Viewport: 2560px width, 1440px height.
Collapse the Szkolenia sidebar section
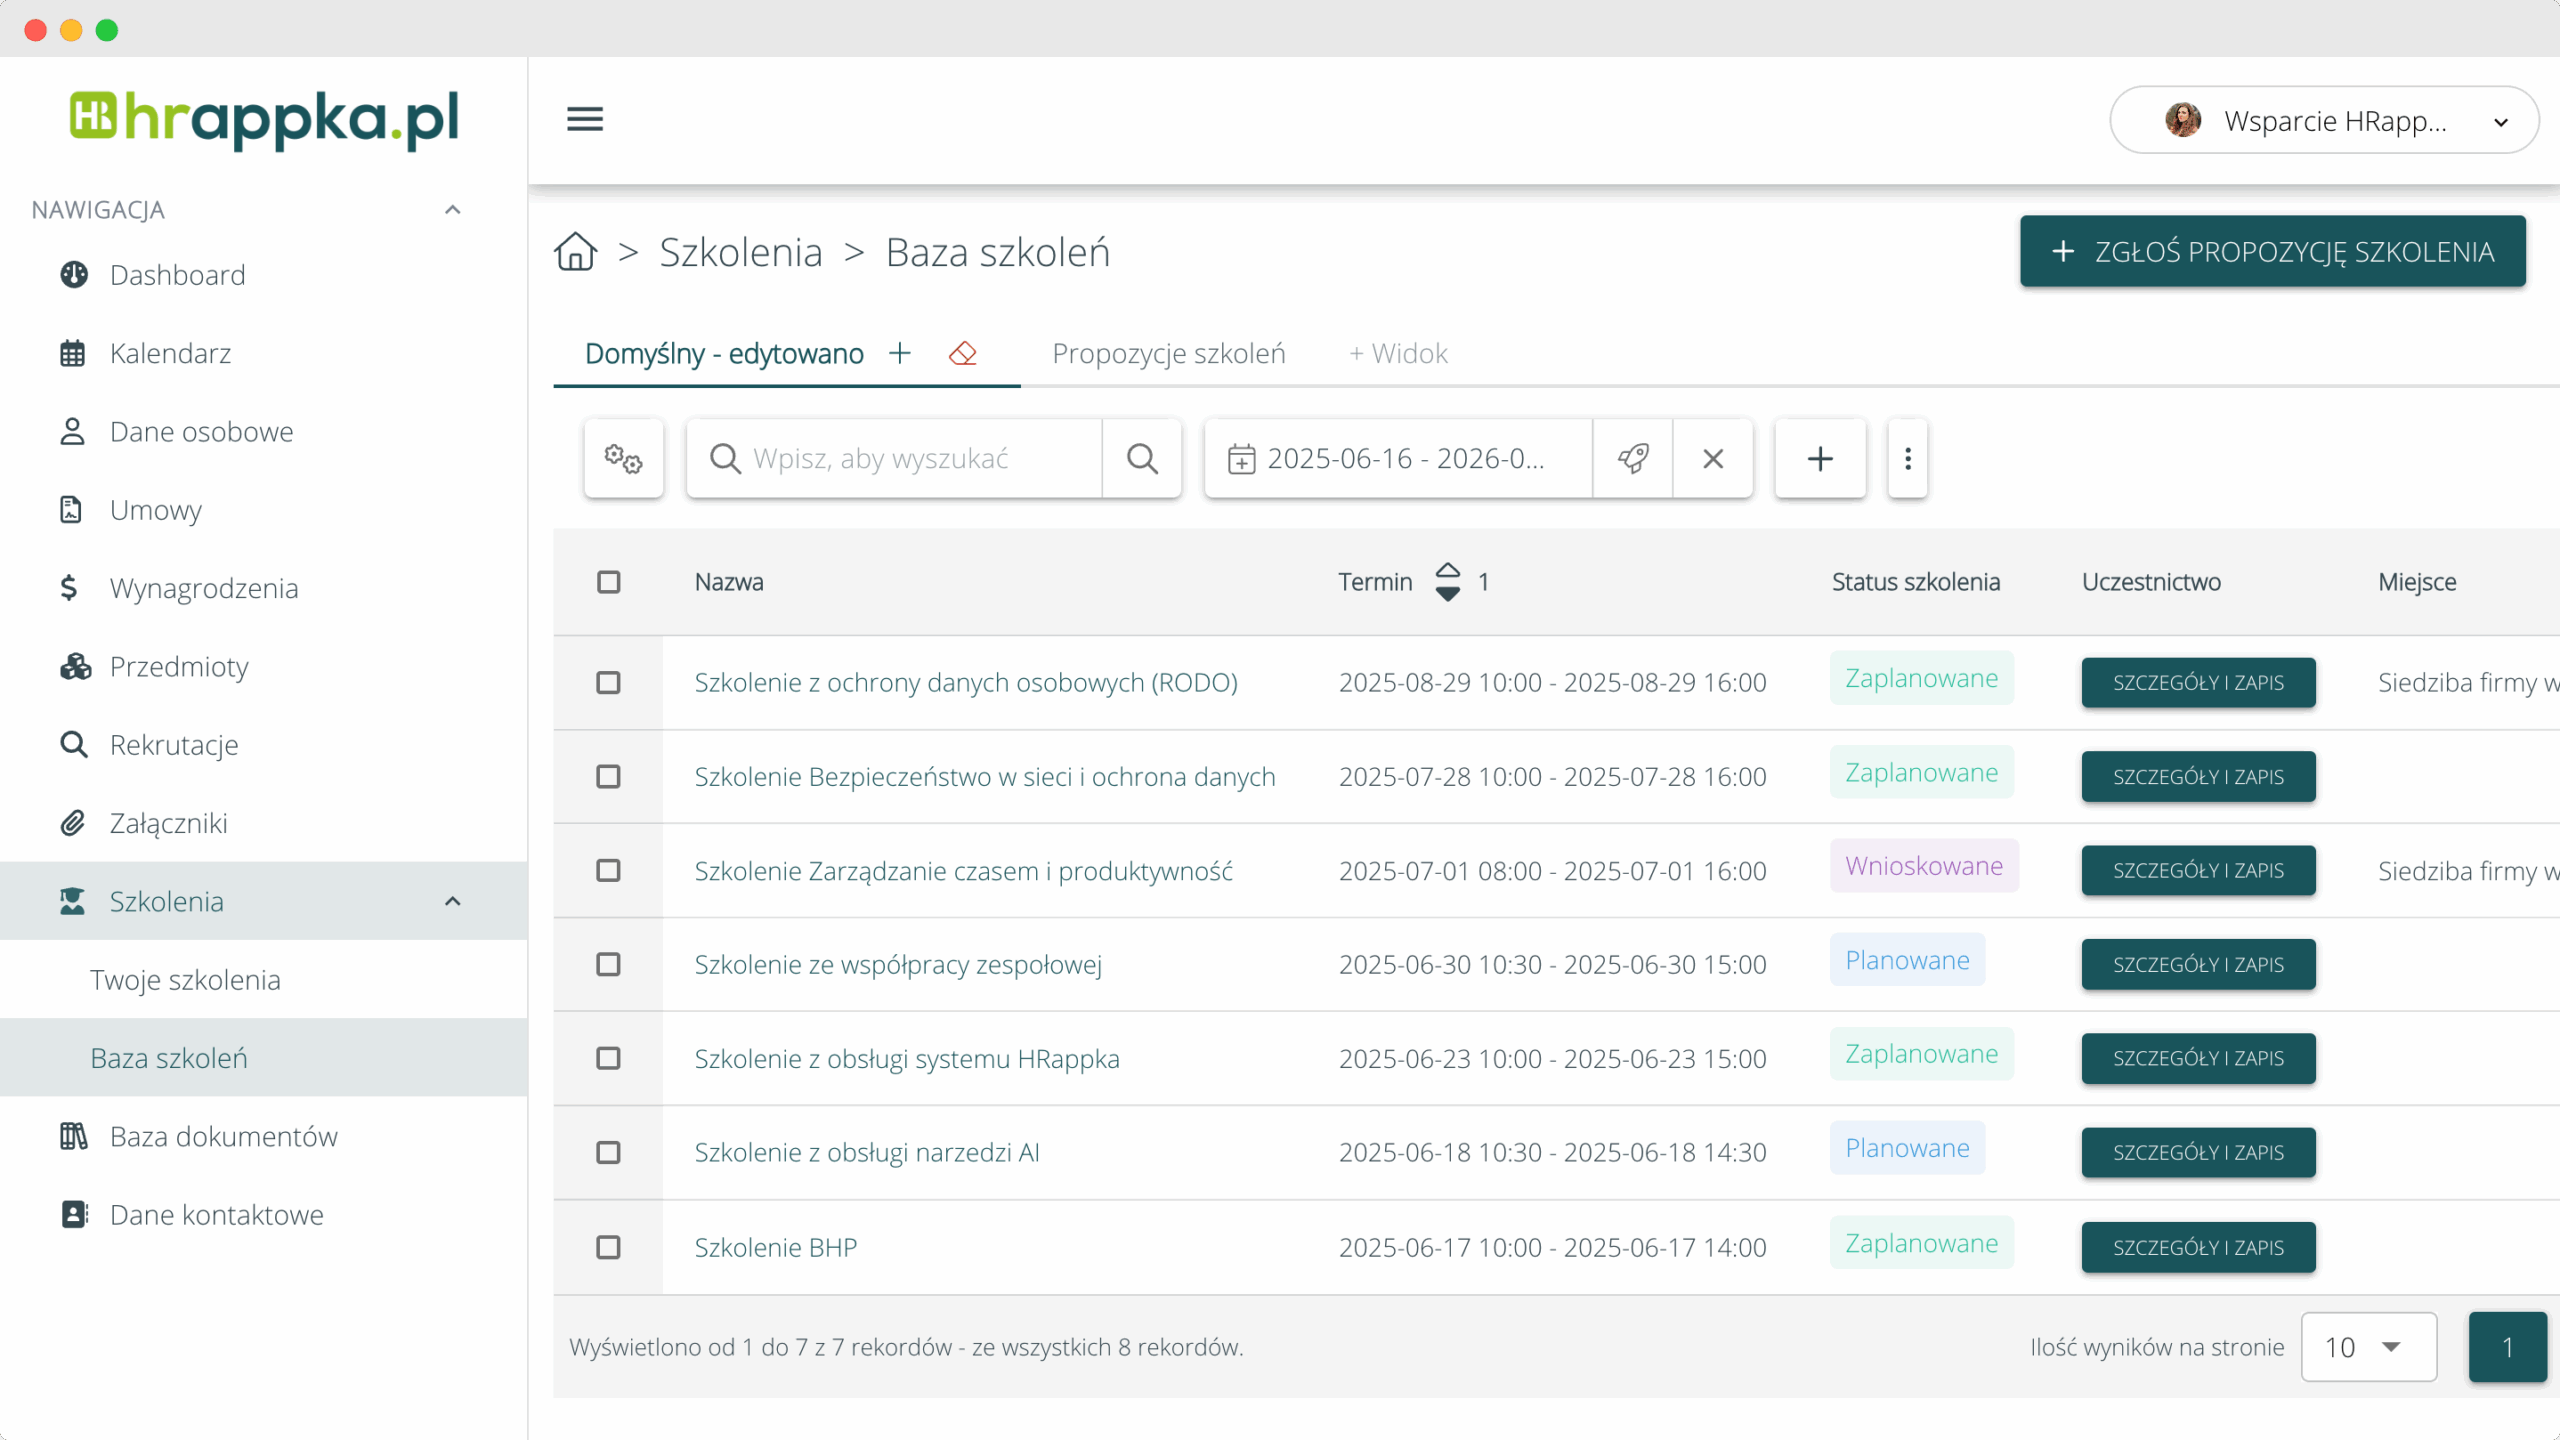[x=453, y=901]
